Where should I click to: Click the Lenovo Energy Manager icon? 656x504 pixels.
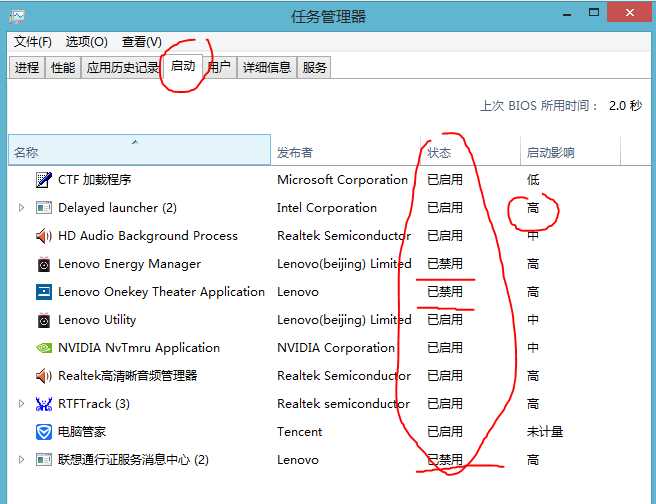44,264
